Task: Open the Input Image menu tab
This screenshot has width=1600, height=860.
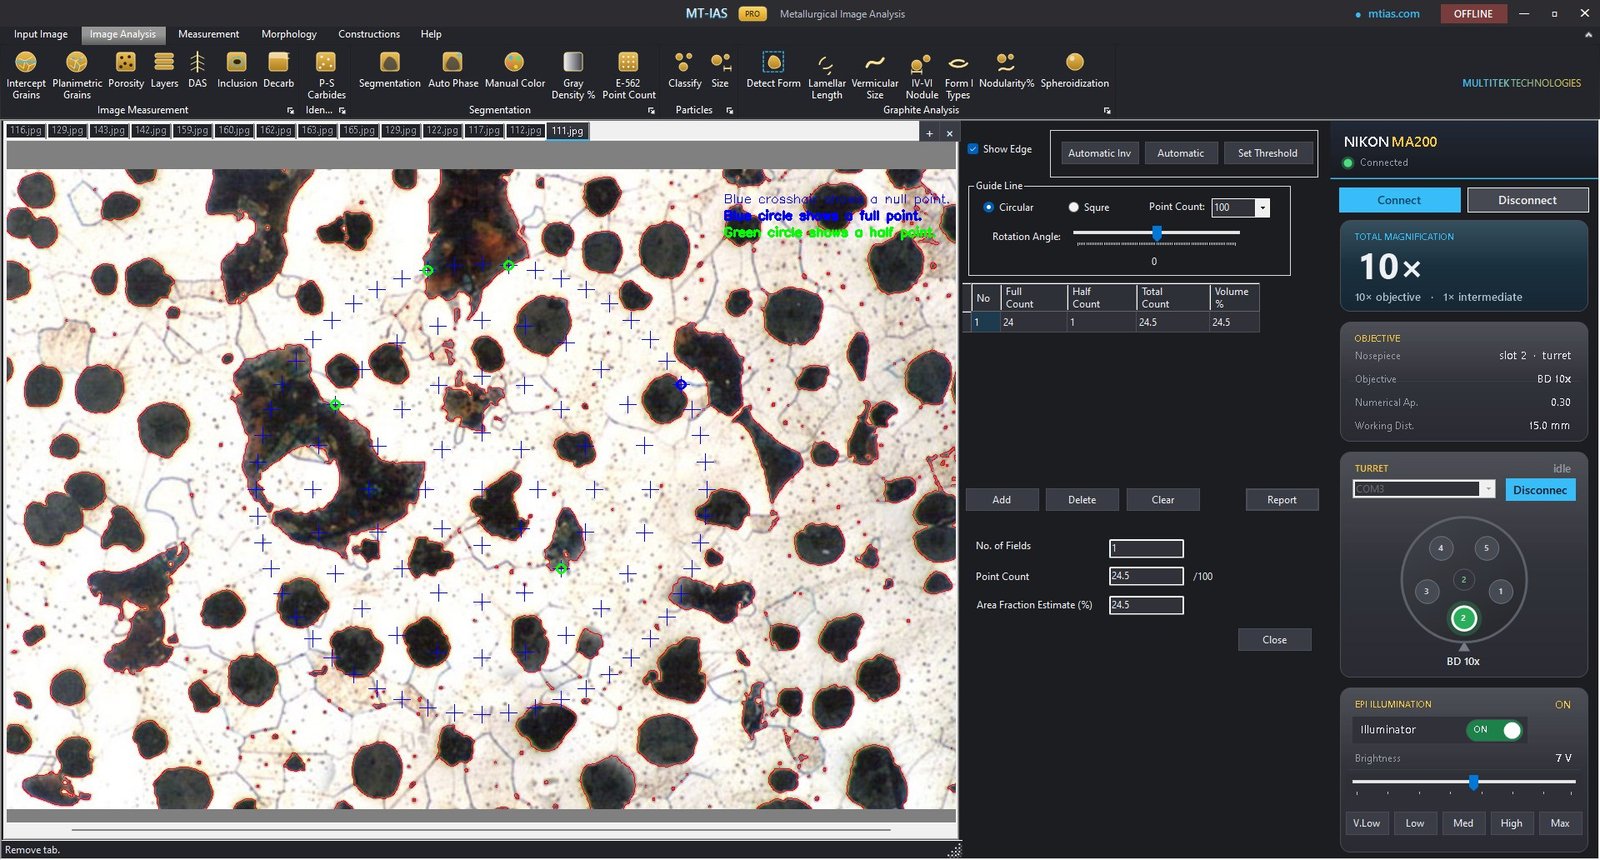Action: tap(41, 34)
